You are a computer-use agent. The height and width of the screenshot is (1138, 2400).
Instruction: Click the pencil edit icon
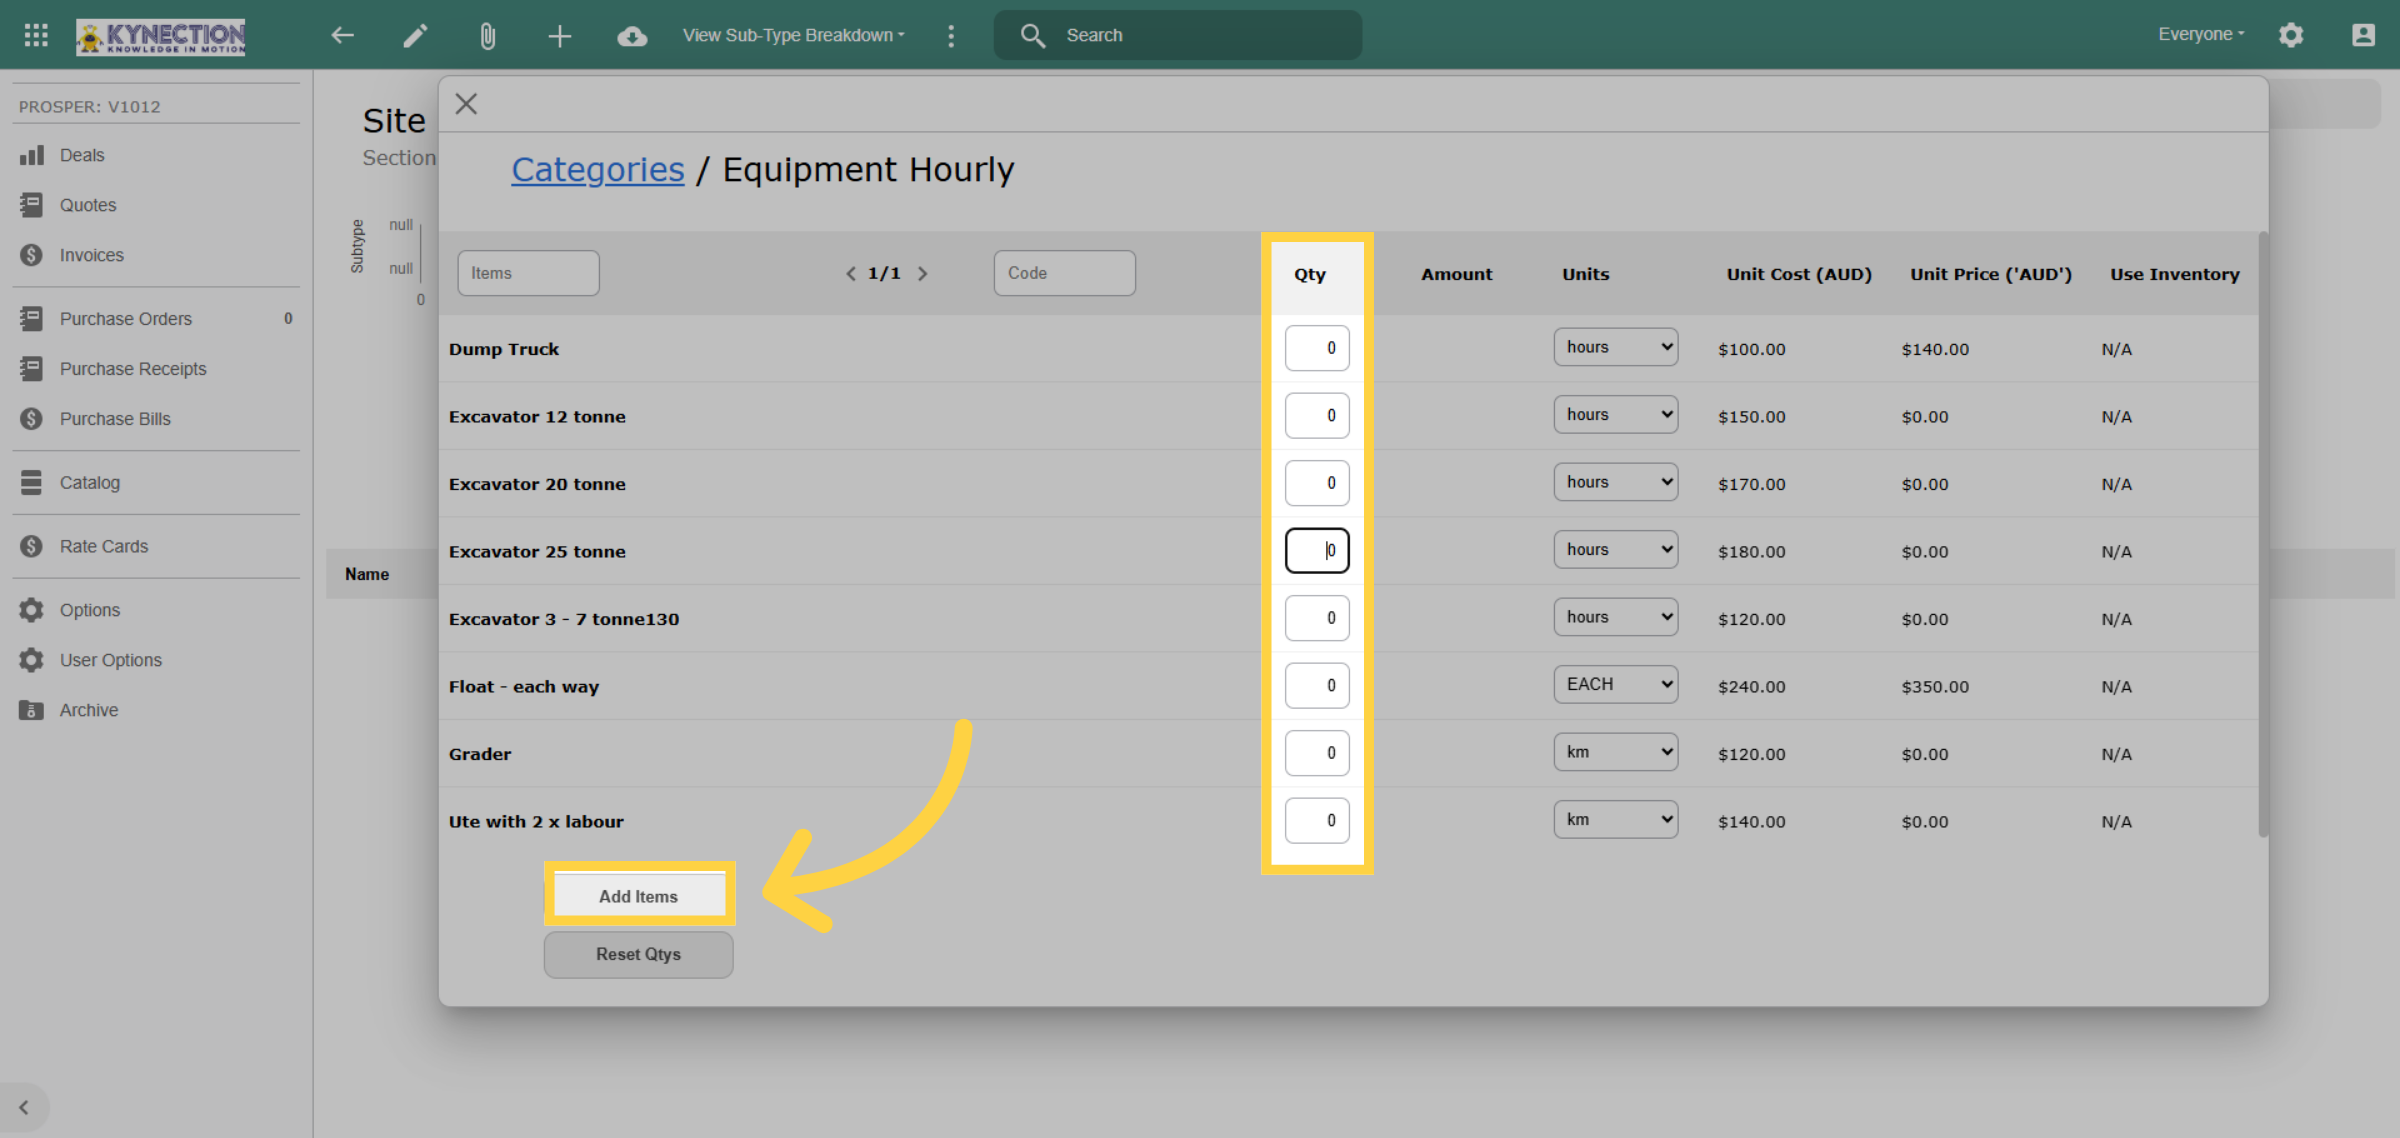(x=415, y=36)
